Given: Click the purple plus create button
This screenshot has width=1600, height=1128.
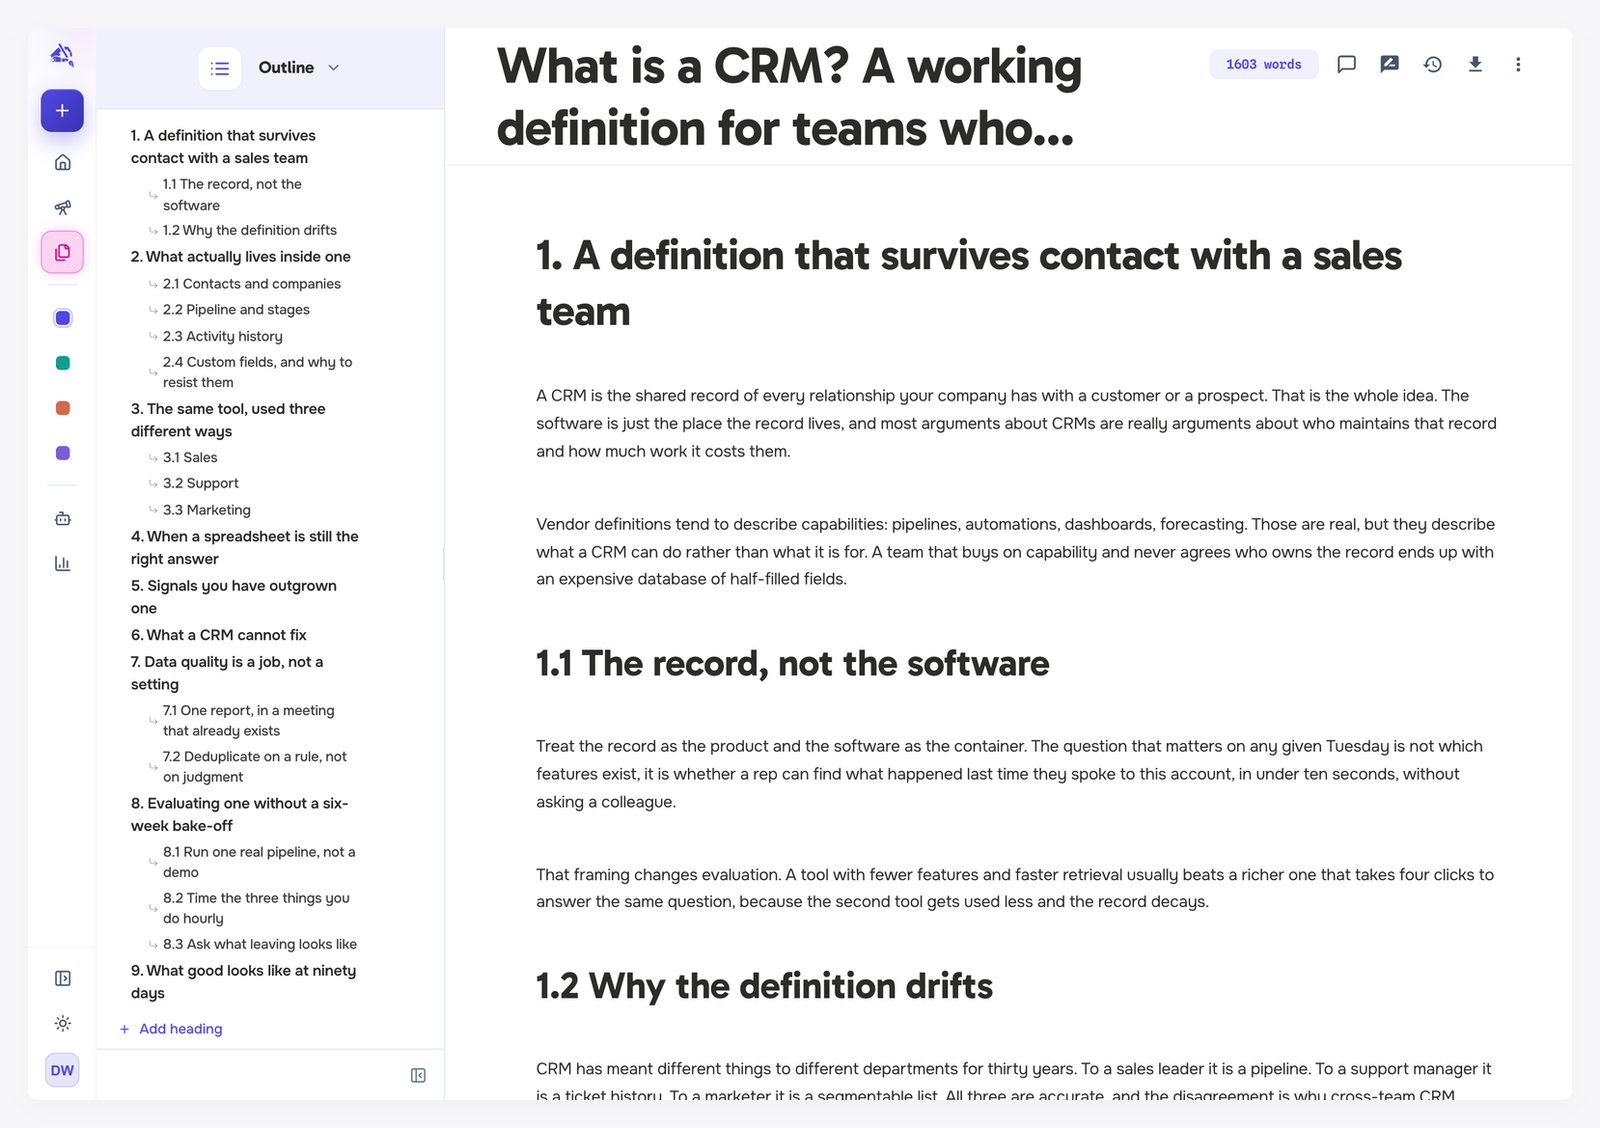Looking at the screenshot, I should 62,111.
